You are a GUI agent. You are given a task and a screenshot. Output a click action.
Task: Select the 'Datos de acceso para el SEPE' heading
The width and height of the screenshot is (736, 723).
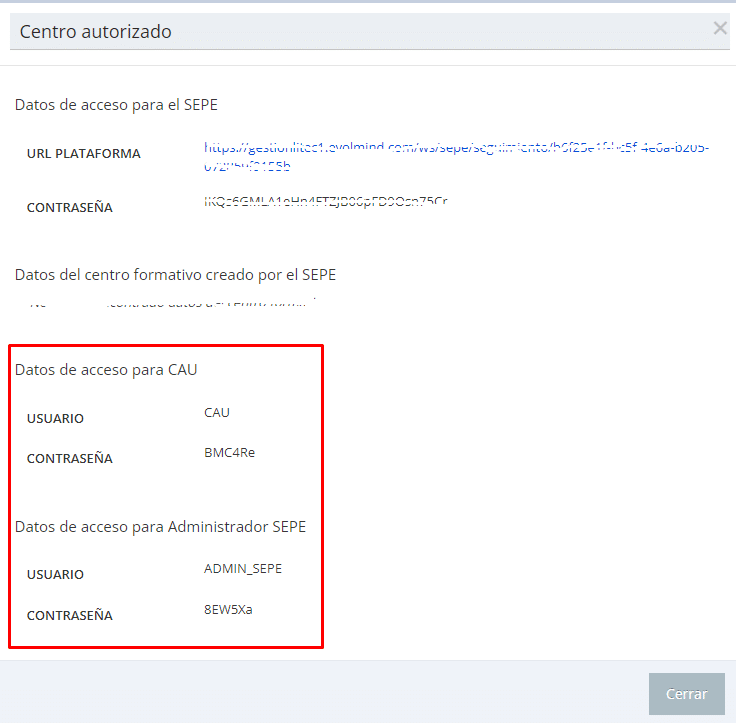point(116,104)
